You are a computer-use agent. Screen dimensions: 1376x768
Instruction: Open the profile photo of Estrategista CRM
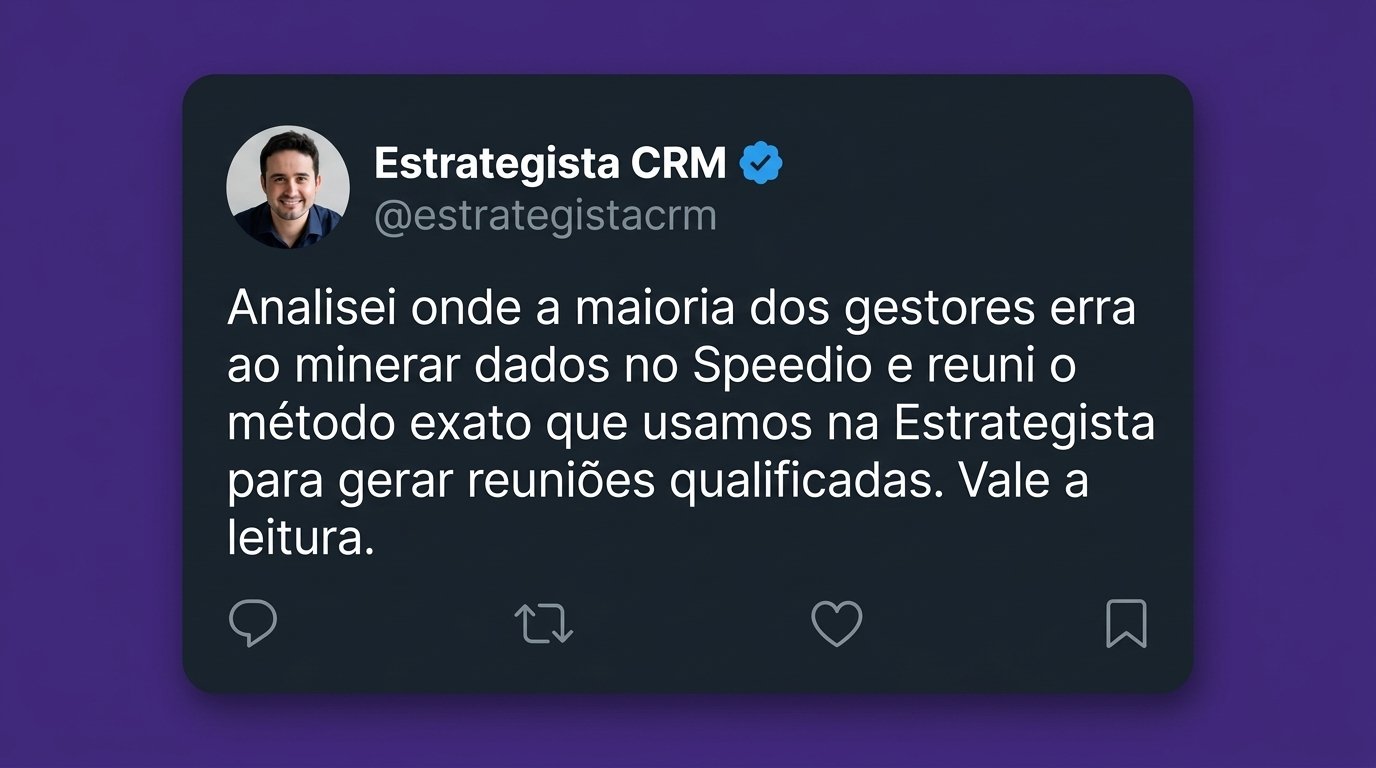288,187
